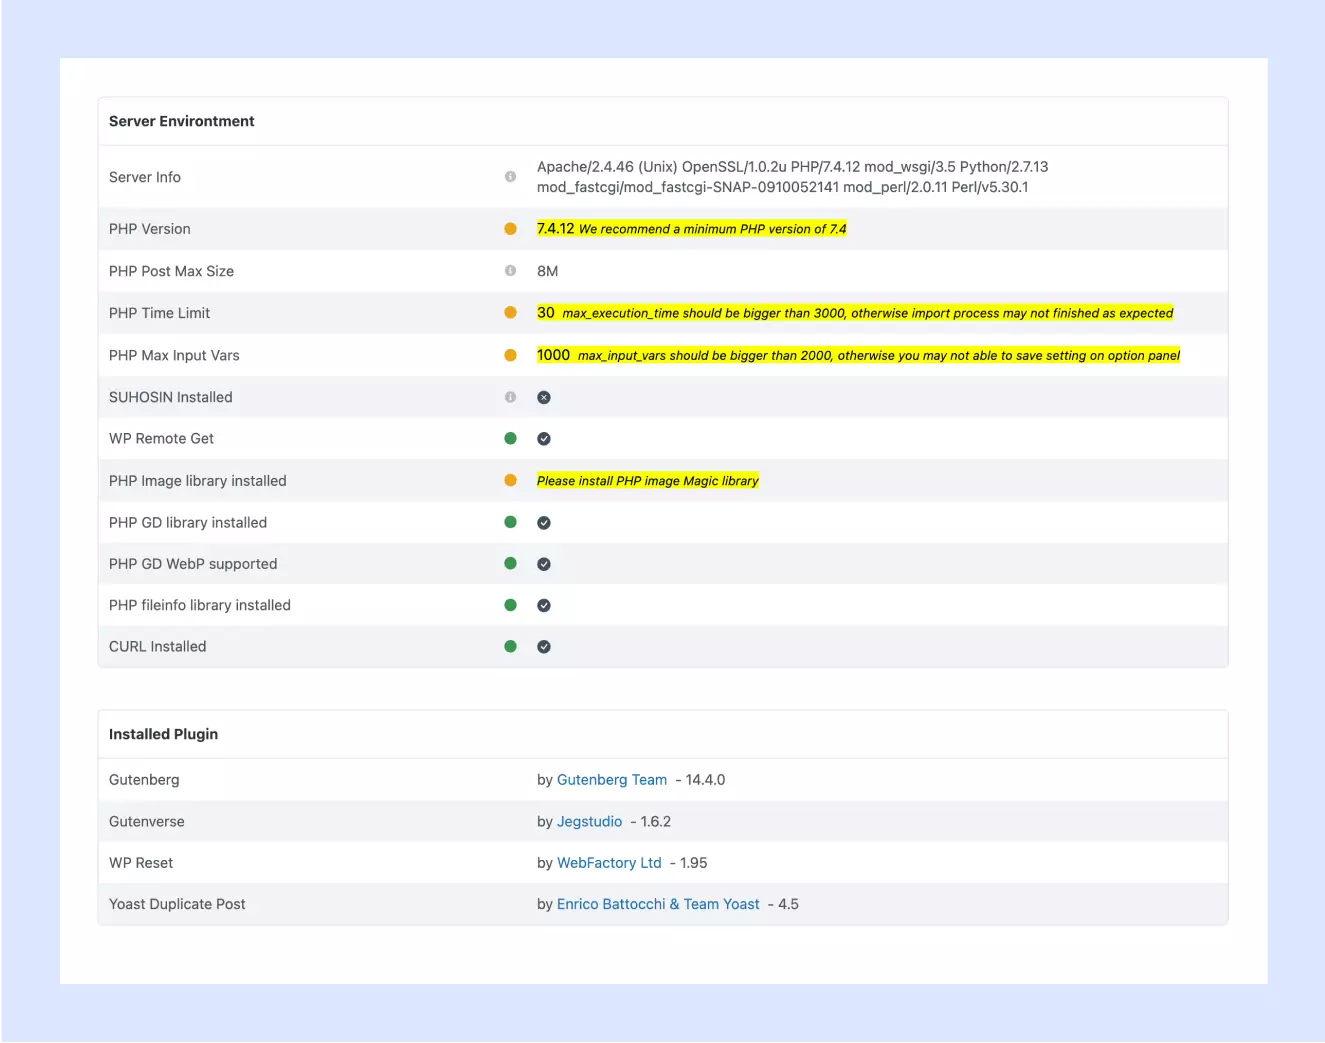Click the gray info icon for SUHOSIN Installed

click(x=510, y=397)
